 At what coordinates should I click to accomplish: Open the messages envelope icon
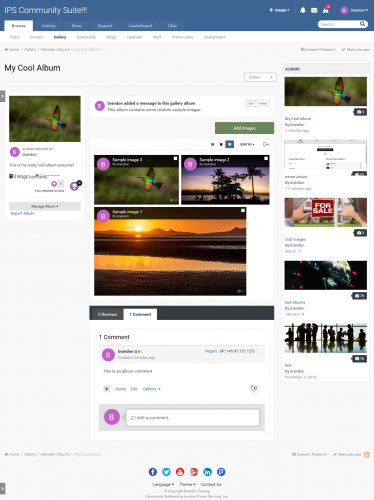314,10
